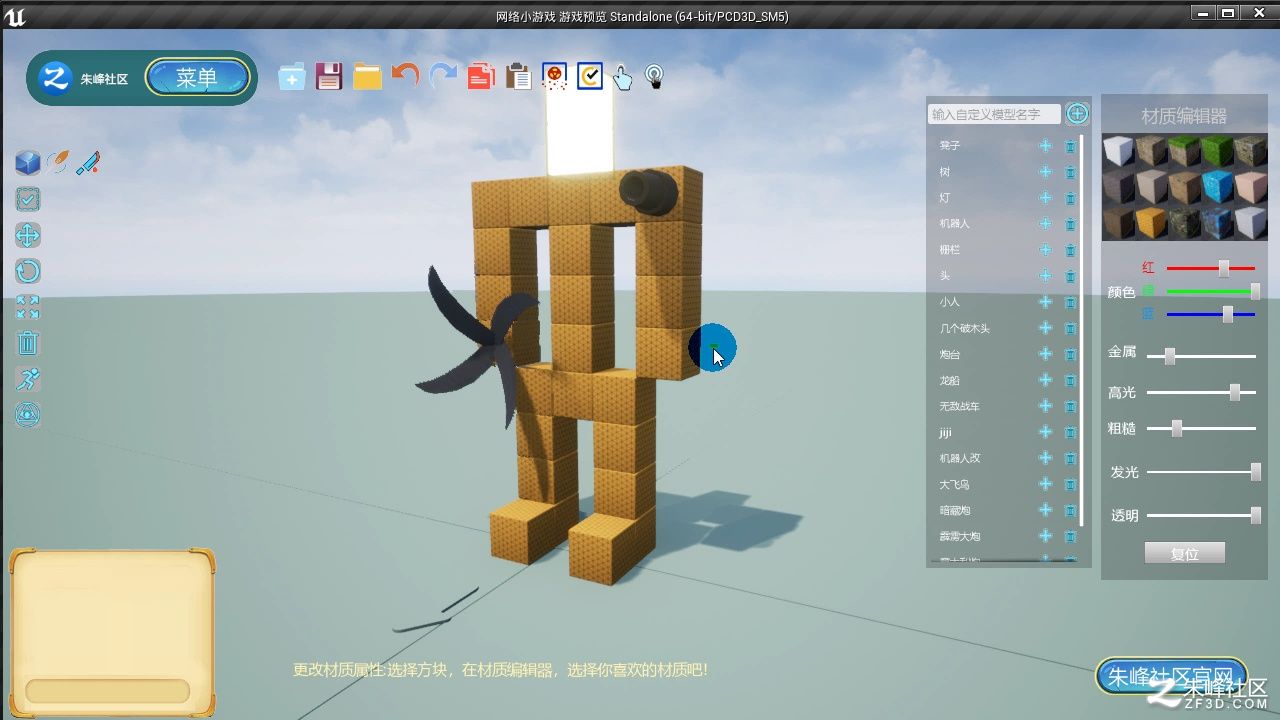Add the 机器人 model with plus icon
The width and height of the screenshot is (1280, 720).
click(1045, 224)
